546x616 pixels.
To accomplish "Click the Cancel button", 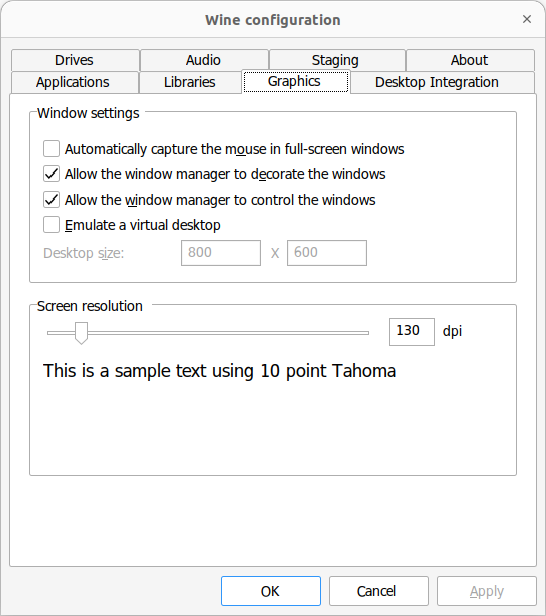I will [x=379, y=591].
